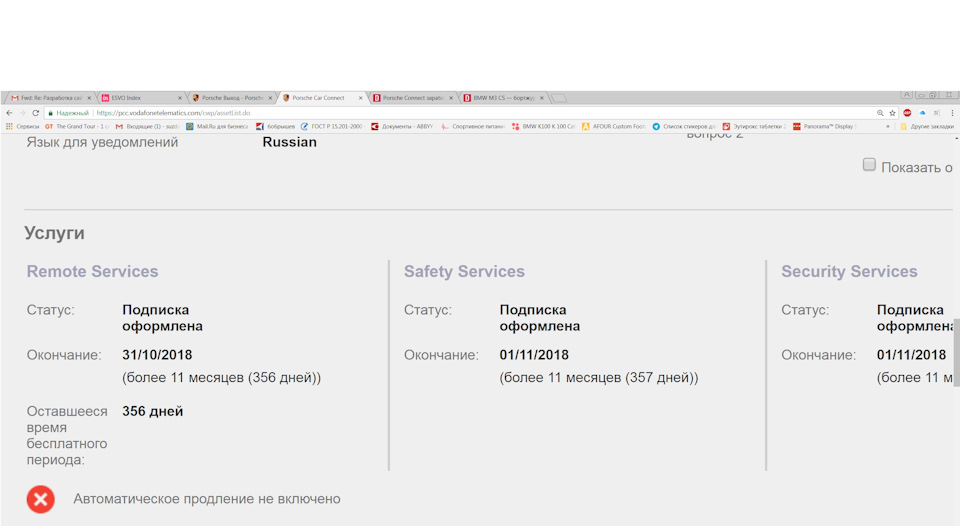Open the Другие закладки bookmarks folder
Viewport: 960px width, 526px height.
(926, 127)
